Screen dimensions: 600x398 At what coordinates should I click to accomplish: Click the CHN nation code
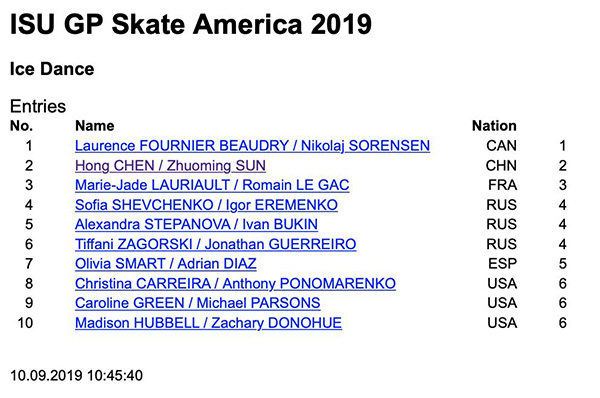[501, 166]
